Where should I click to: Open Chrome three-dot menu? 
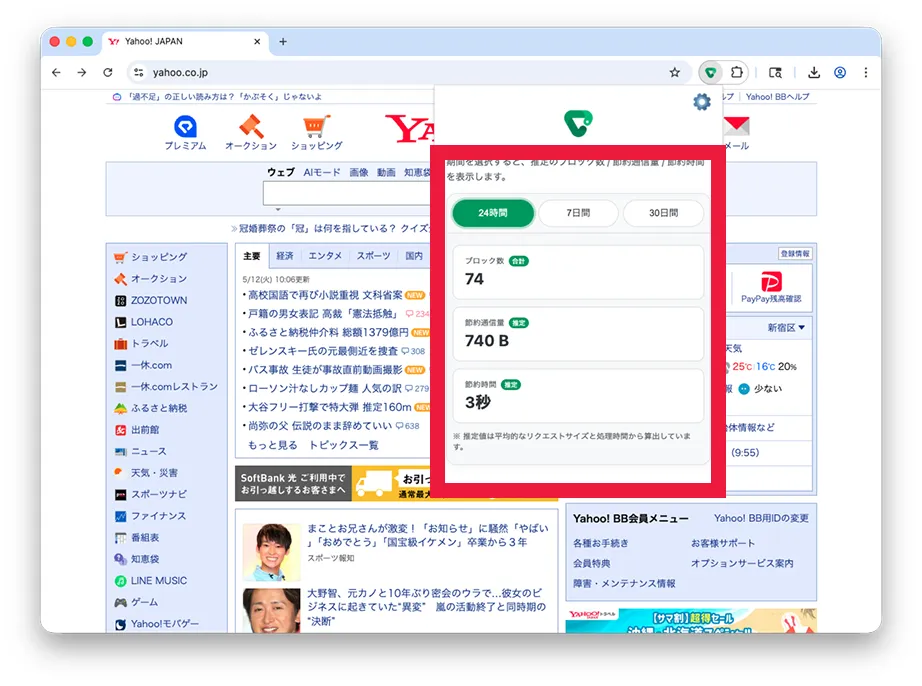(x=866, y=73)
